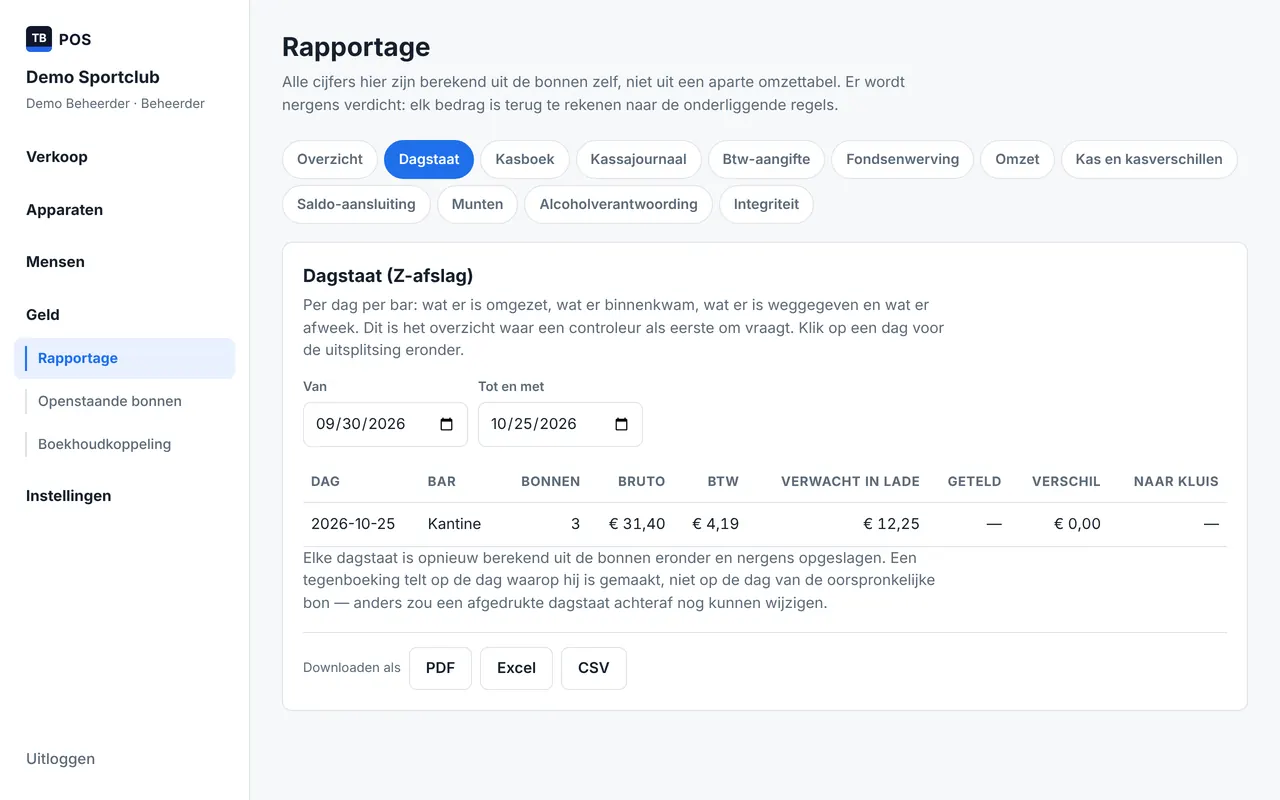Open Openstaande bonnen in the sidebar
The height and width of the screenshot is (800, 1280).
coord(110,401)
